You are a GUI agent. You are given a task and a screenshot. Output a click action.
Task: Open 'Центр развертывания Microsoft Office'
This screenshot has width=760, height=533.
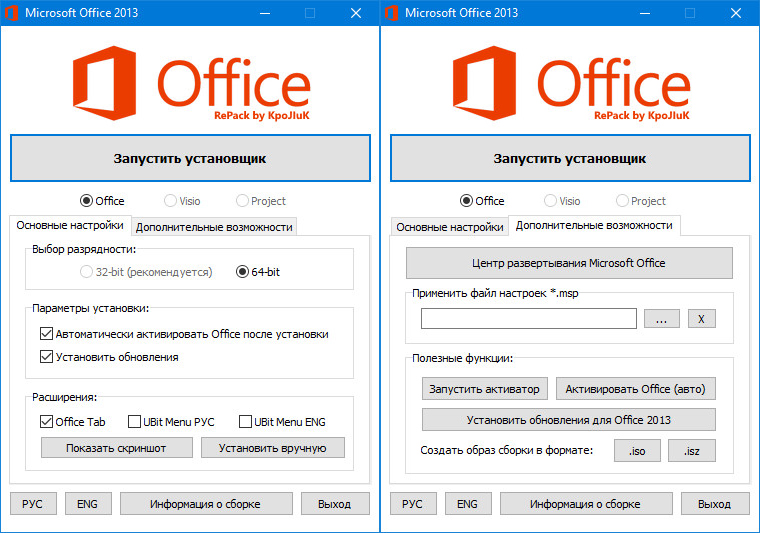tap(568, 263)
